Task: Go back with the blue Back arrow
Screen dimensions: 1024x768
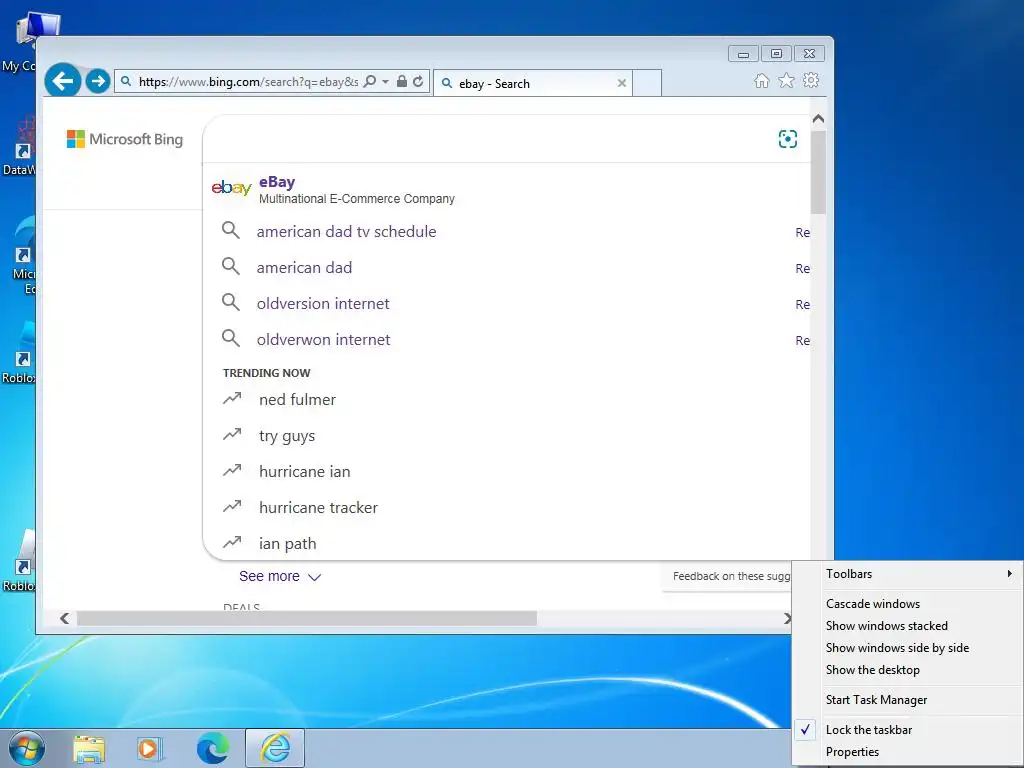Action: tap(63, 81)
